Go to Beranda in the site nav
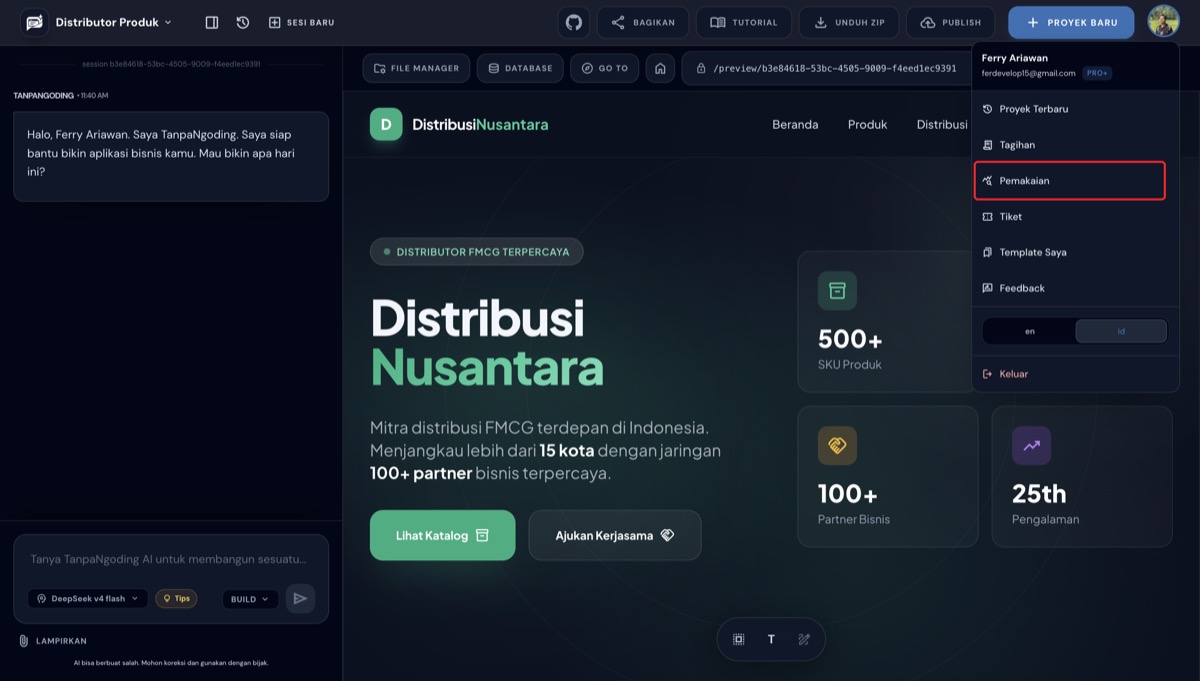Screen dimensions: 1200x681 pyautogui.click(x=795, y=124)
